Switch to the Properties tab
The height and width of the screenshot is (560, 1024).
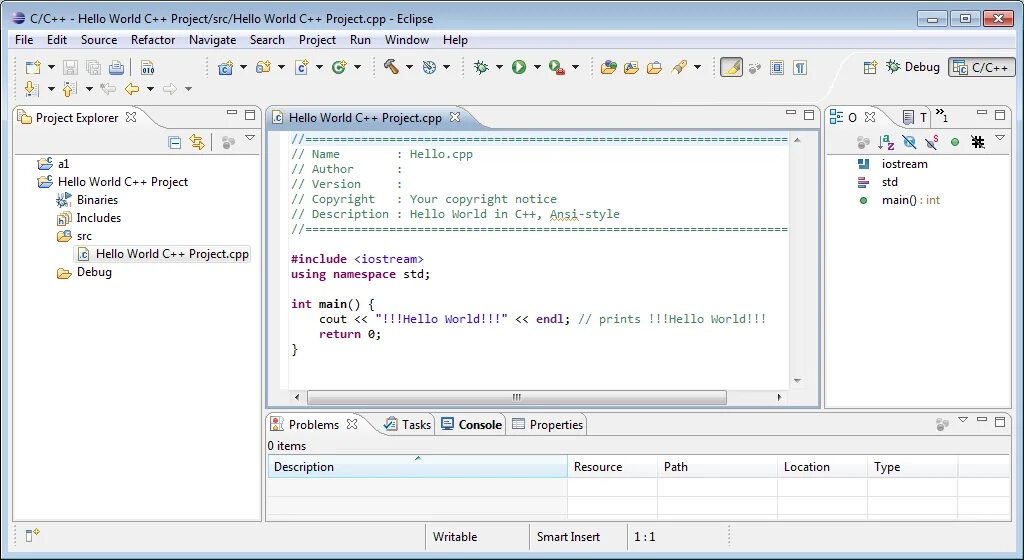548,424
